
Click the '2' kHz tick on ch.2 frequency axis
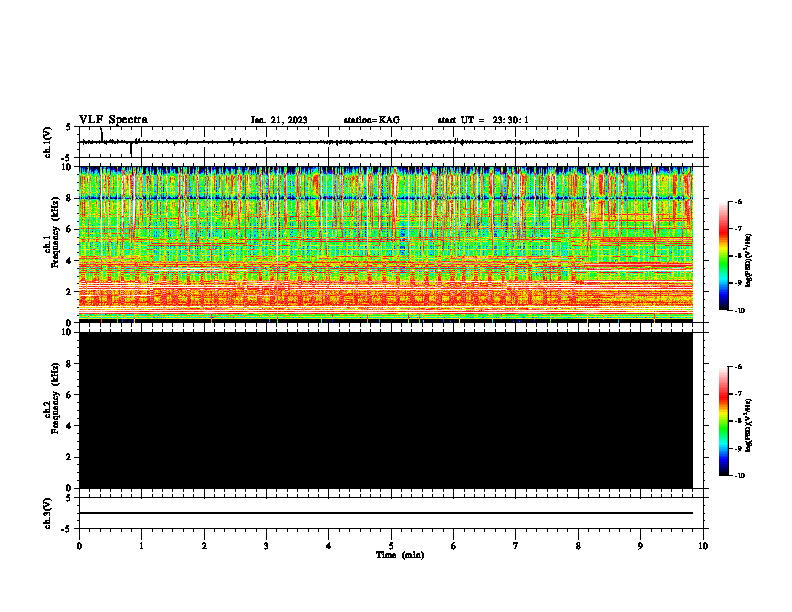tap(70, 457)
